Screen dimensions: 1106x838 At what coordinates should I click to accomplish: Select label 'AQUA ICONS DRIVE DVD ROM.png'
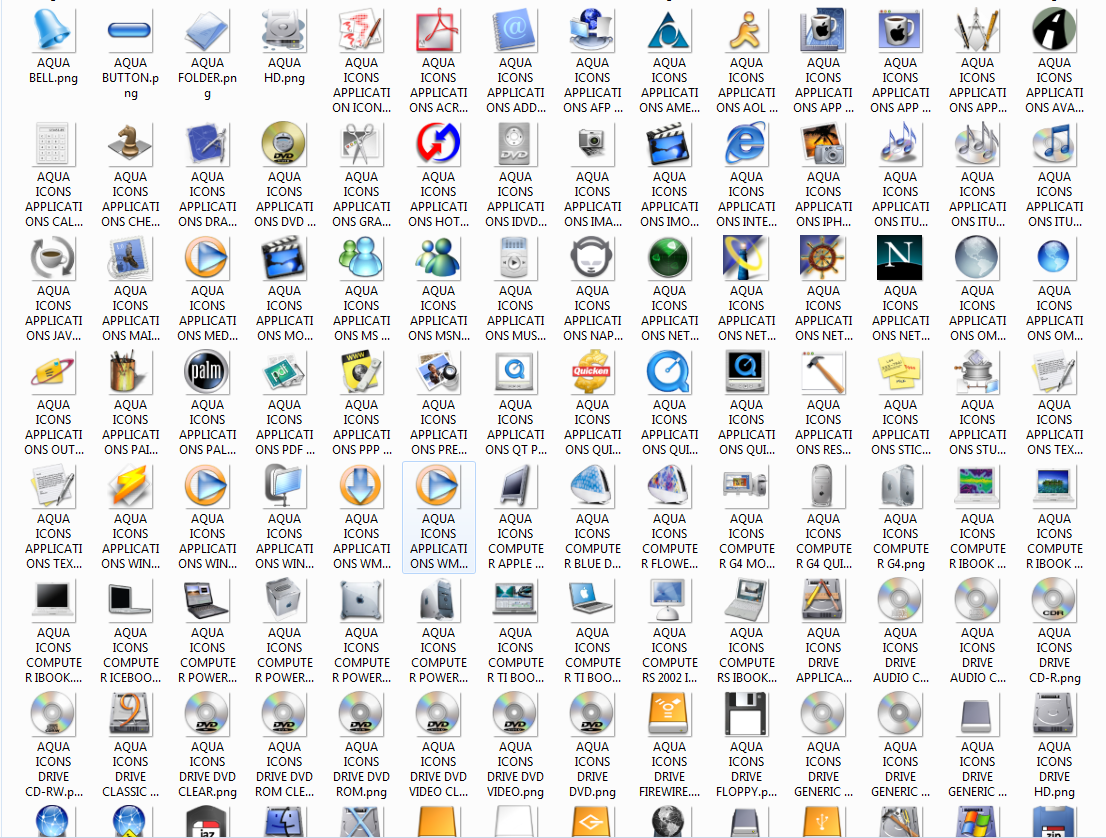pos(361,769)
